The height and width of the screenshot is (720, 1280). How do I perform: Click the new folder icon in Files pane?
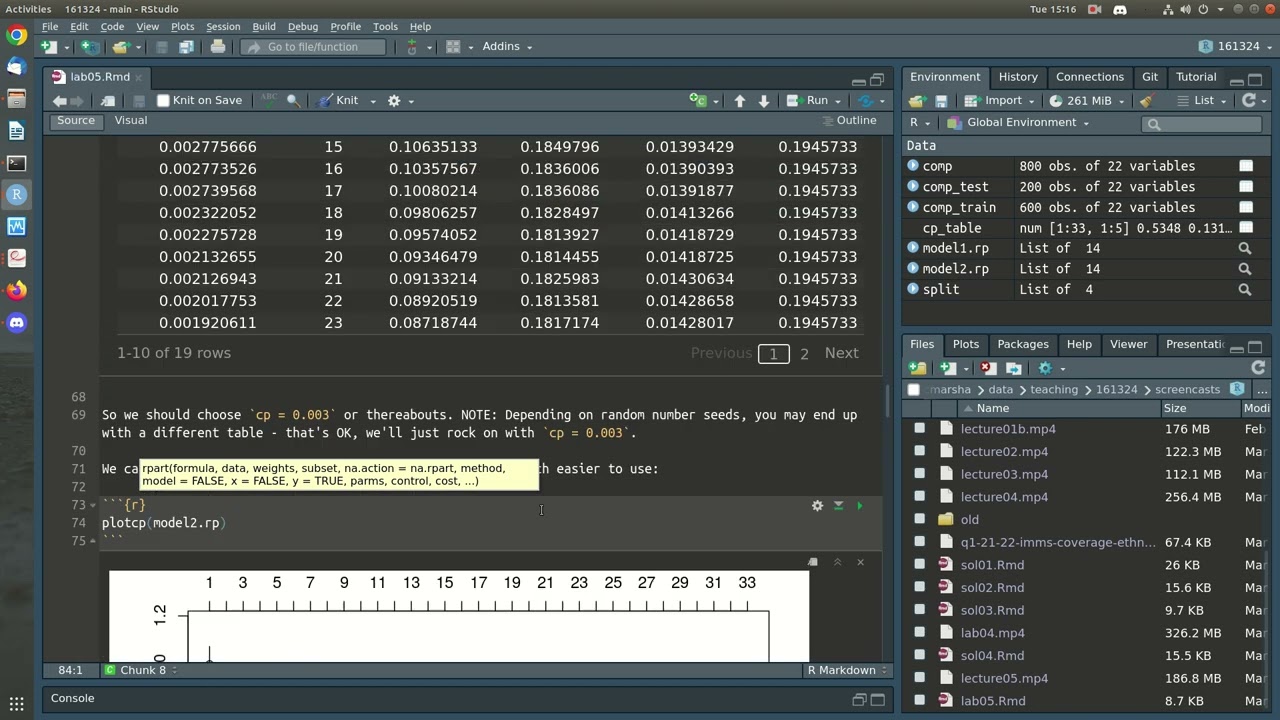pos(917,368)
